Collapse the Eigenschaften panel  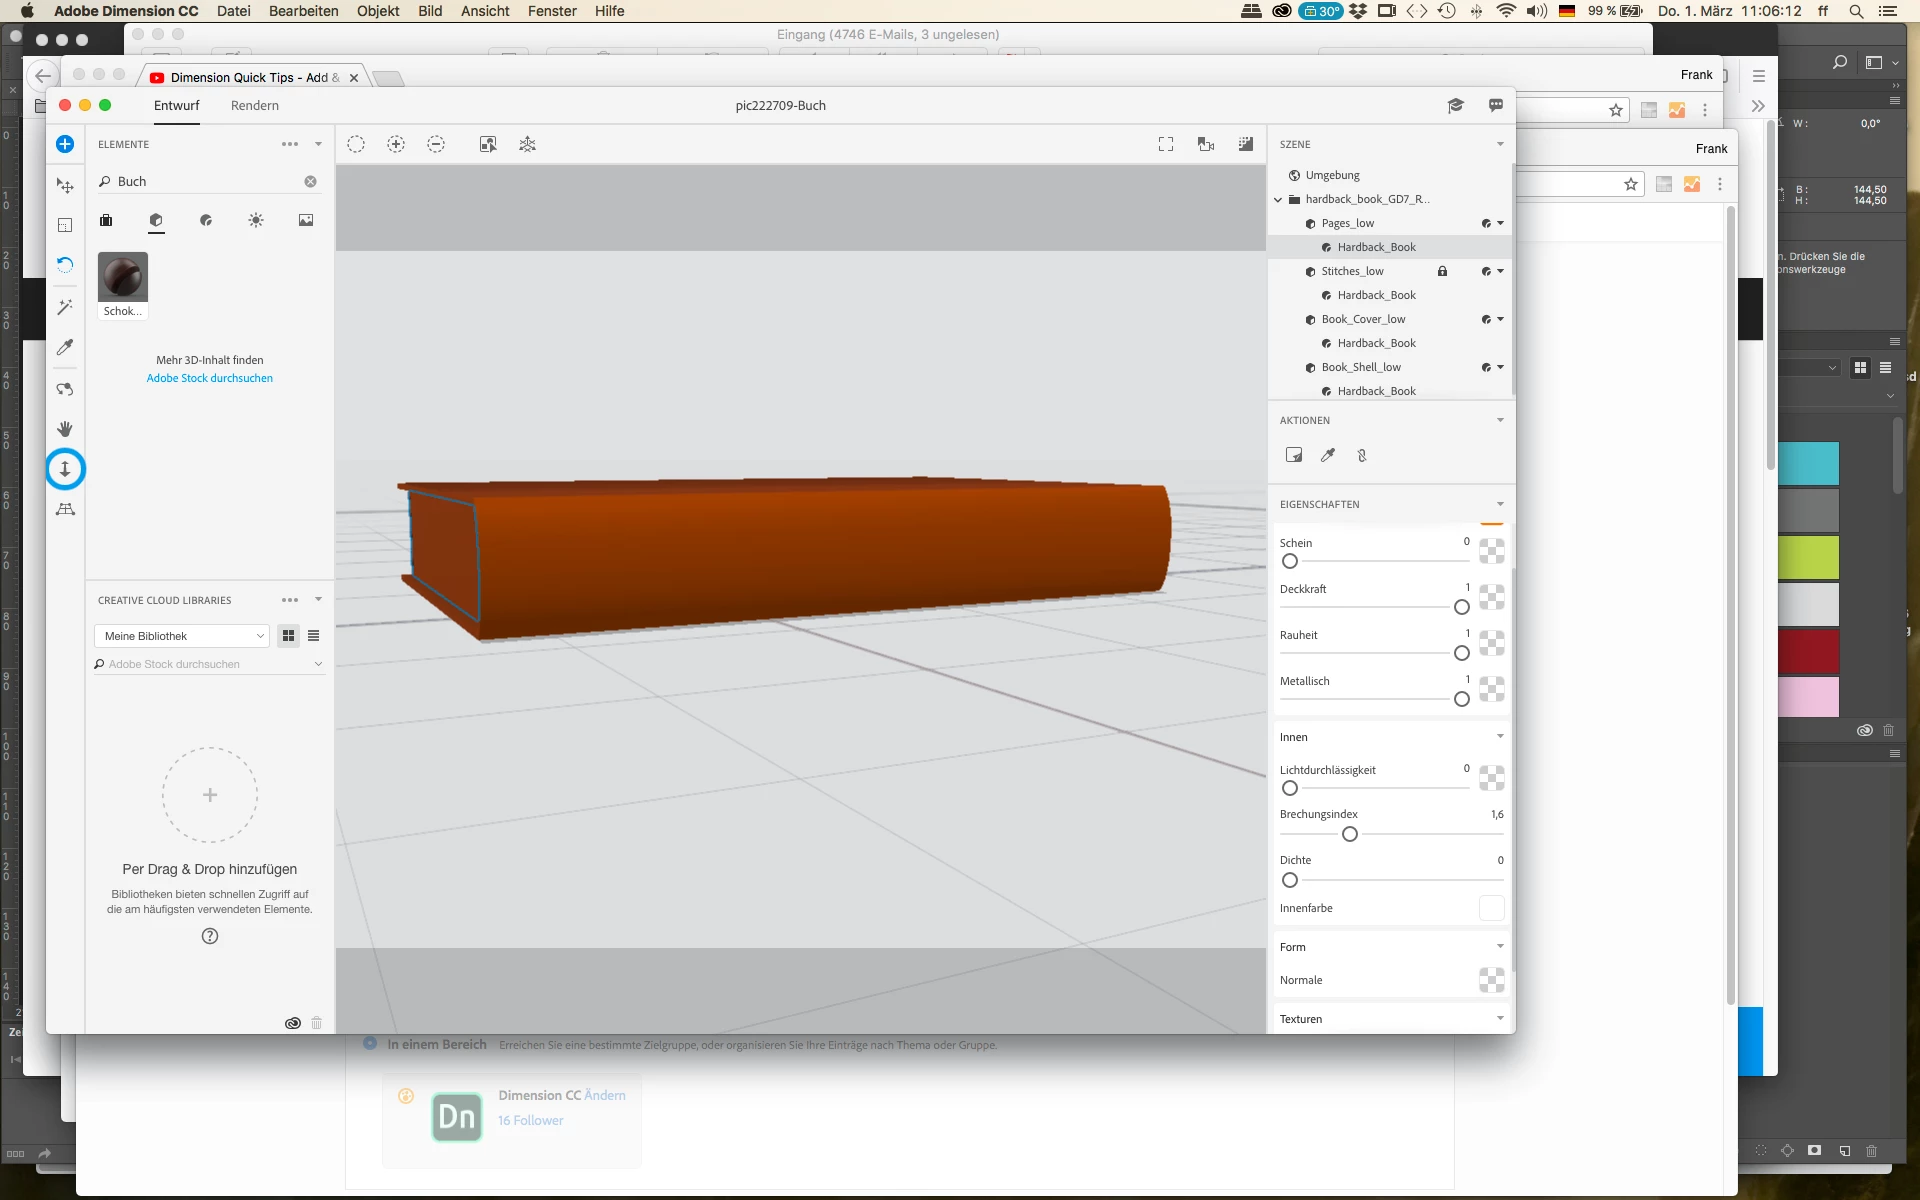[1500, 504]
